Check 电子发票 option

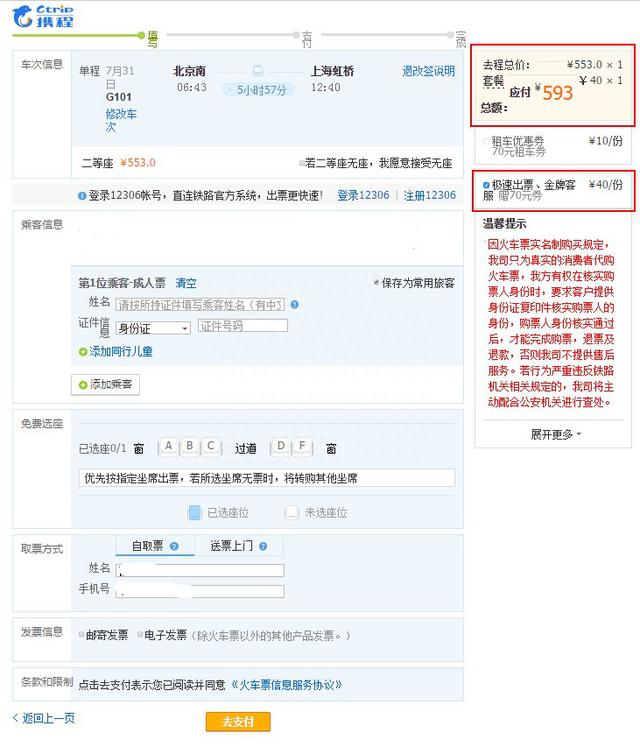[140, 634]
